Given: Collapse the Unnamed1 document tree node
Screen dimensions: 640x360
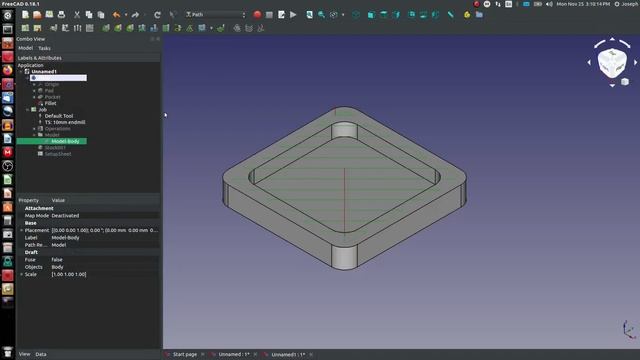Looking at the screenshot, I should point(21,71).
